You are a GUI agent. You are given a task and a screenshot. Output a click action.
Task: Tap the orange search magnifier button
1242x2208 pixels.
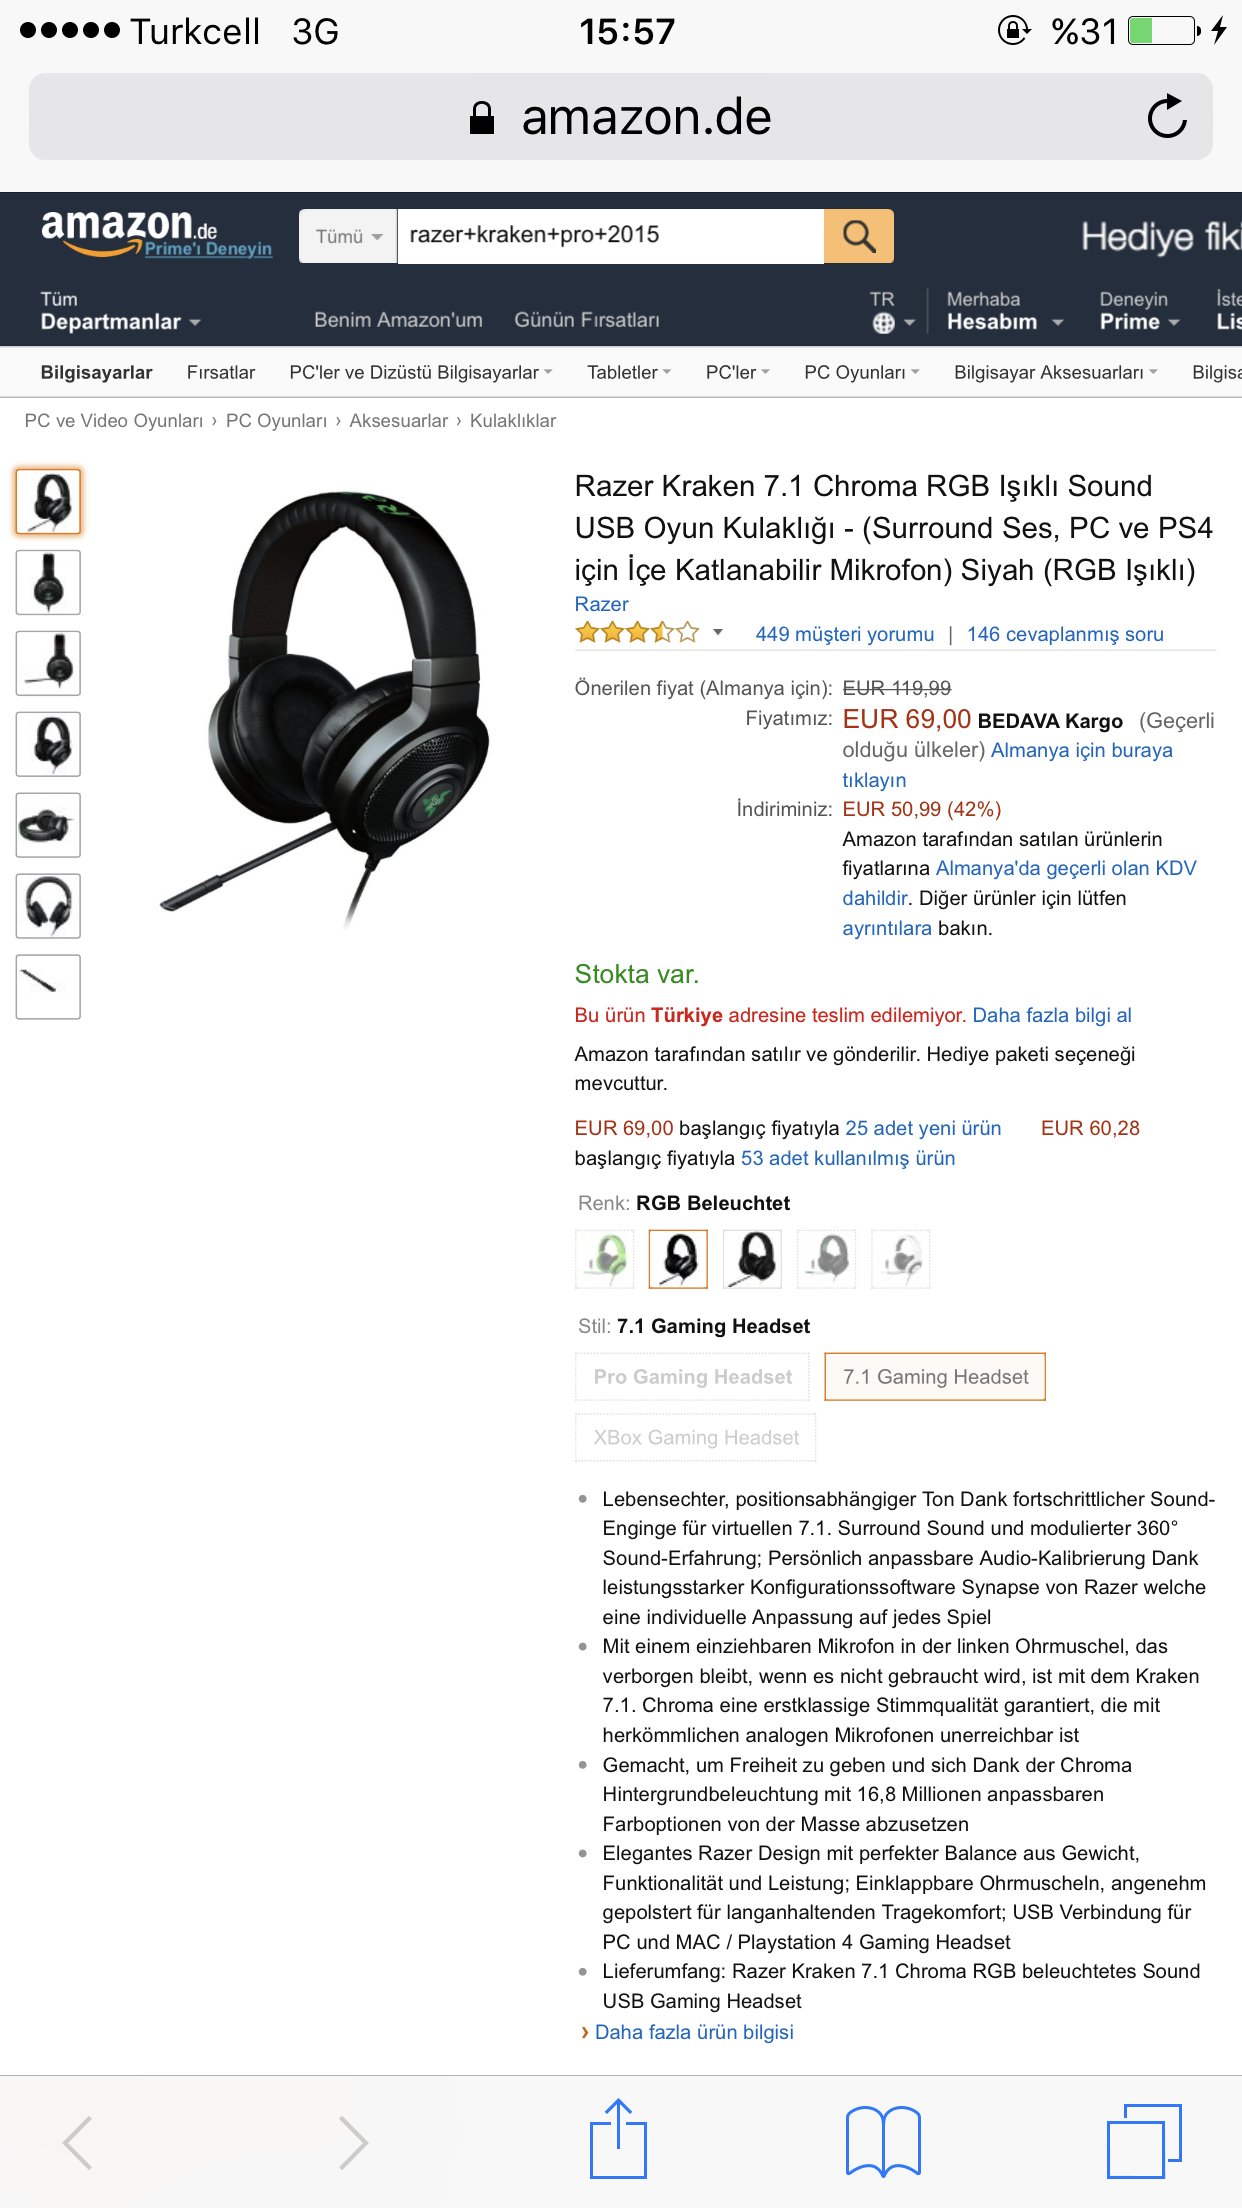(x=858, y=236)
